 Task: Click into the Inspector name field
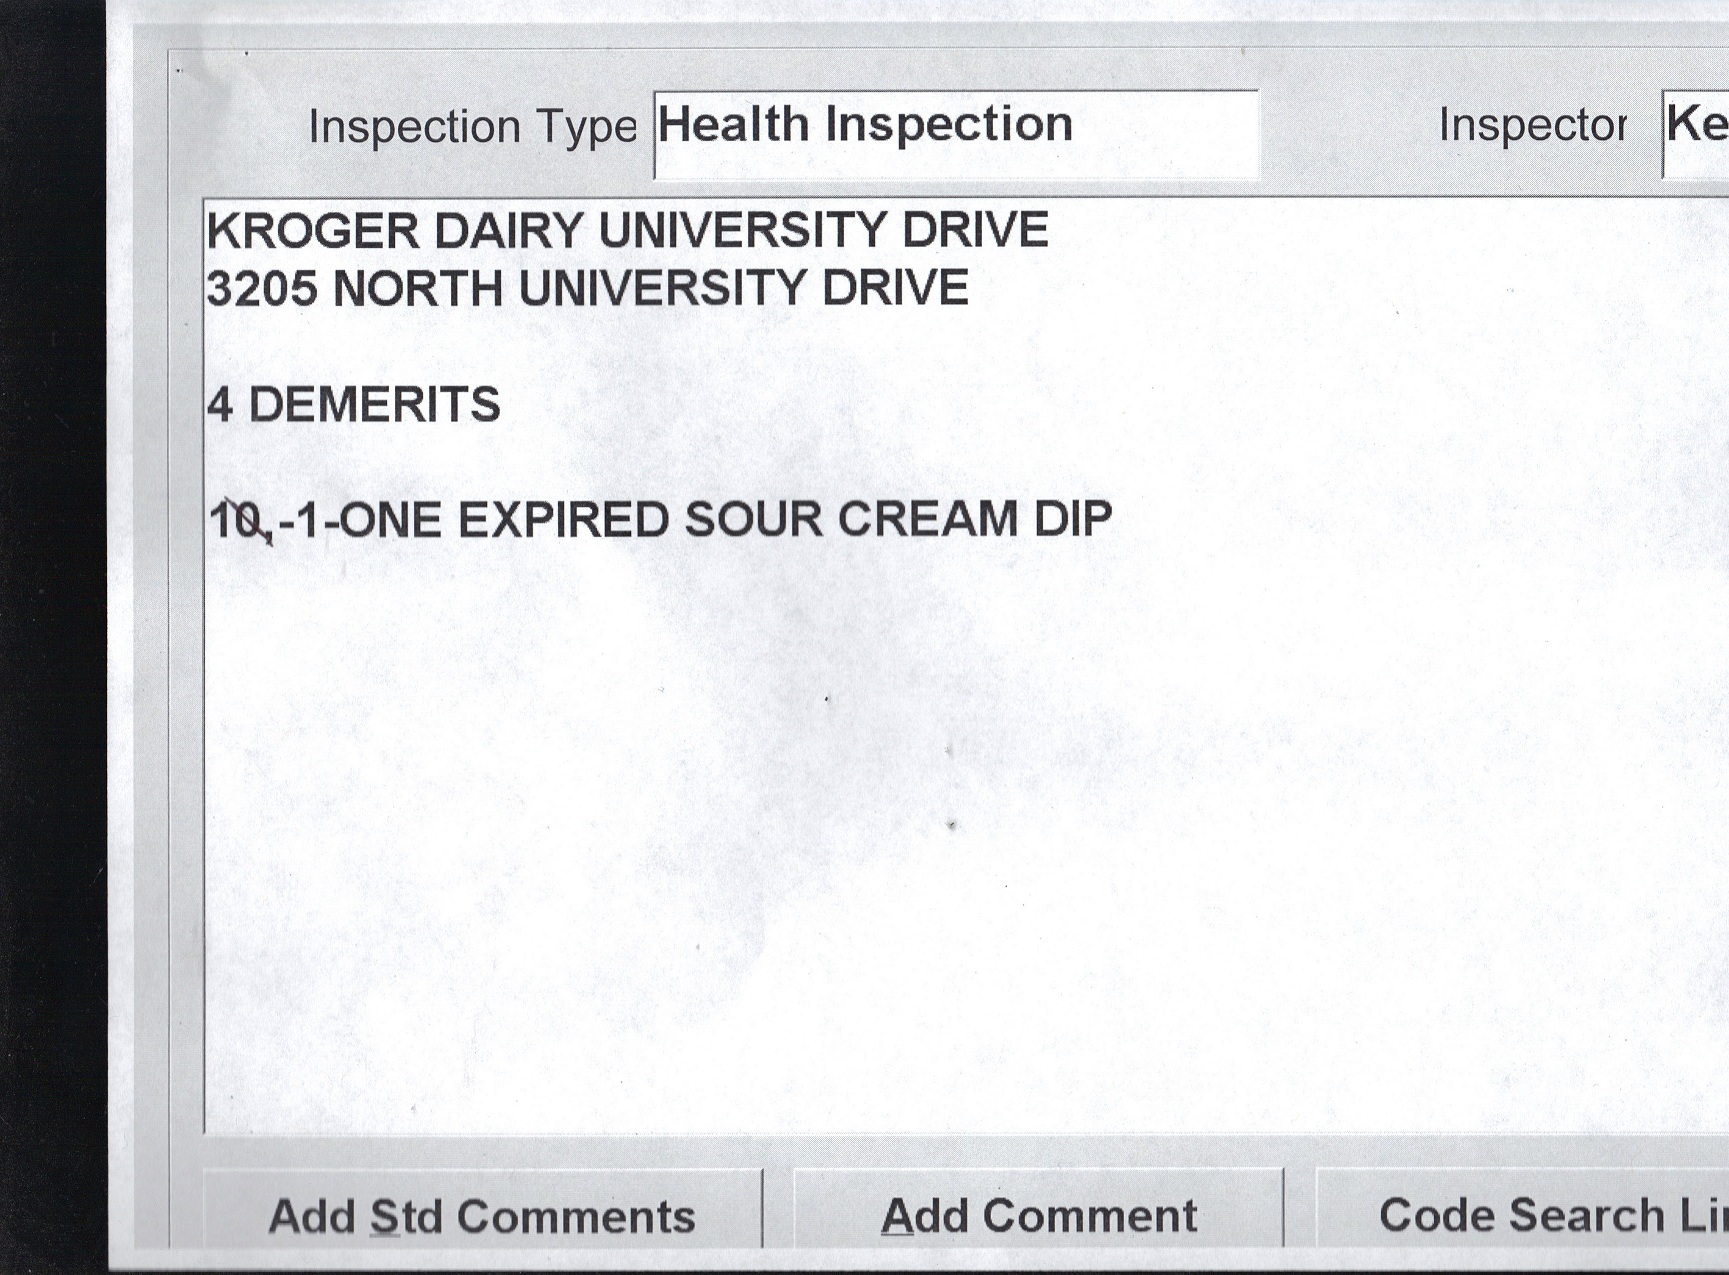point(1697,133)
